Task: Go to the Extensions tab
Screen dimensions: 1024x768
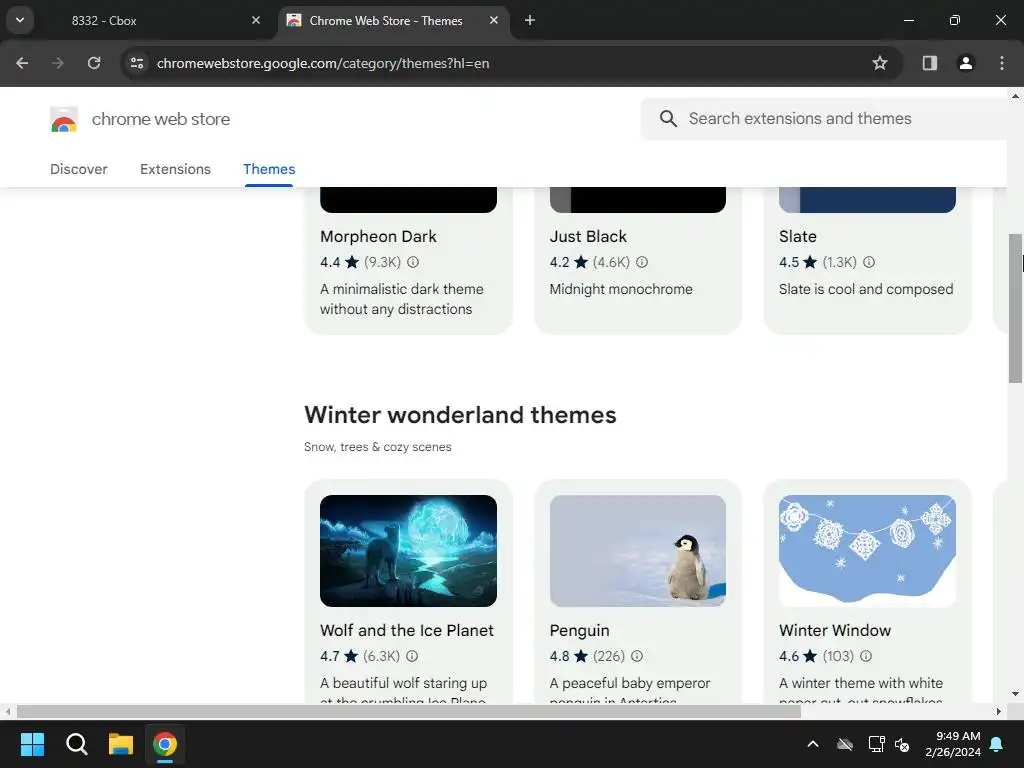Action: coord(175,169)
